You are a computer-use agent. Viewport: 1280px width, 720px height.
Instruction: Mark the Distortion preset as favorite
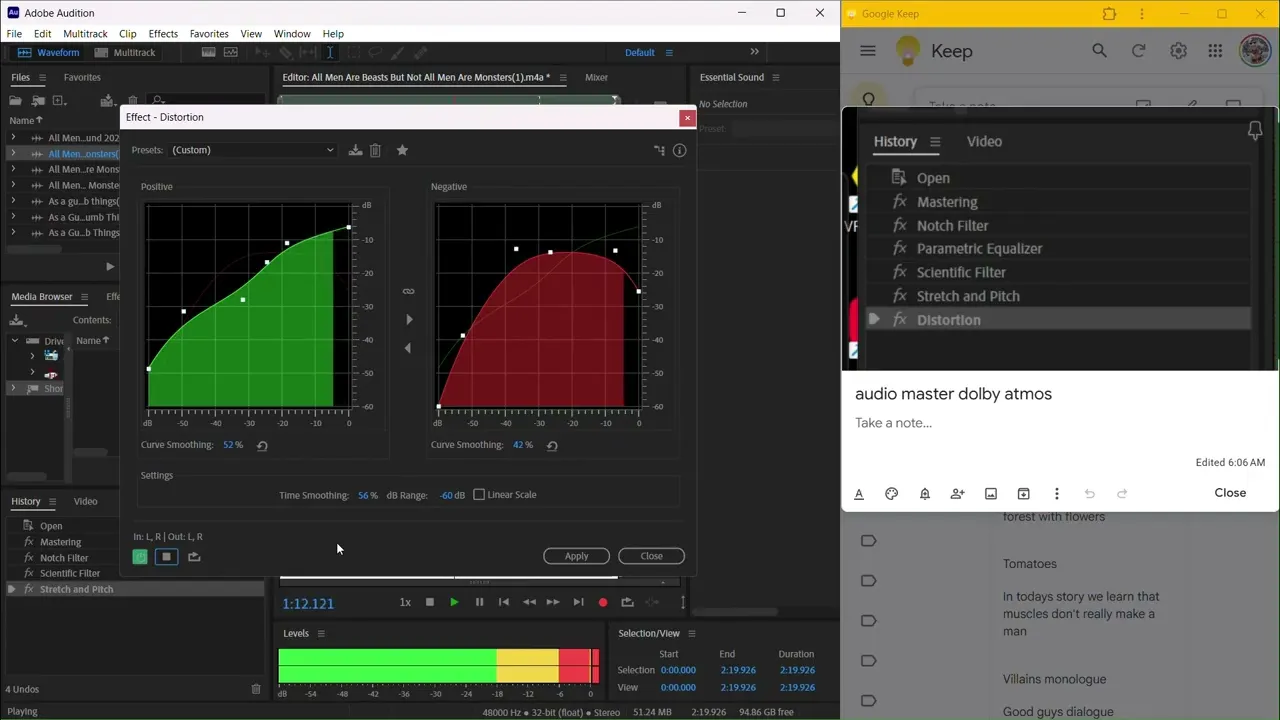[402, 150]
